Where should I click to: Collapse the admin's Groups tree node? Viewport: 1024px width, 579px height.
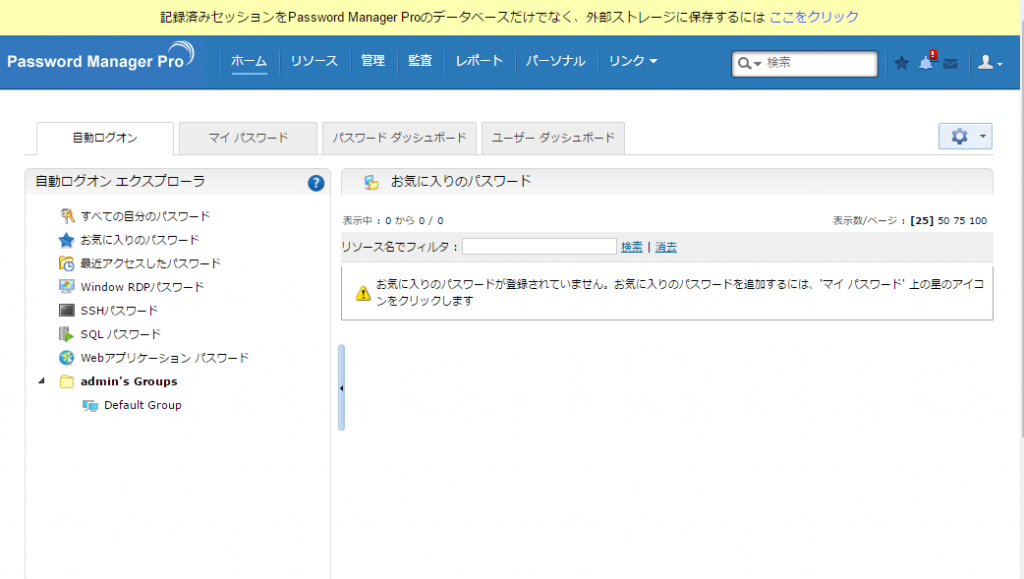[x=41, y=381]
